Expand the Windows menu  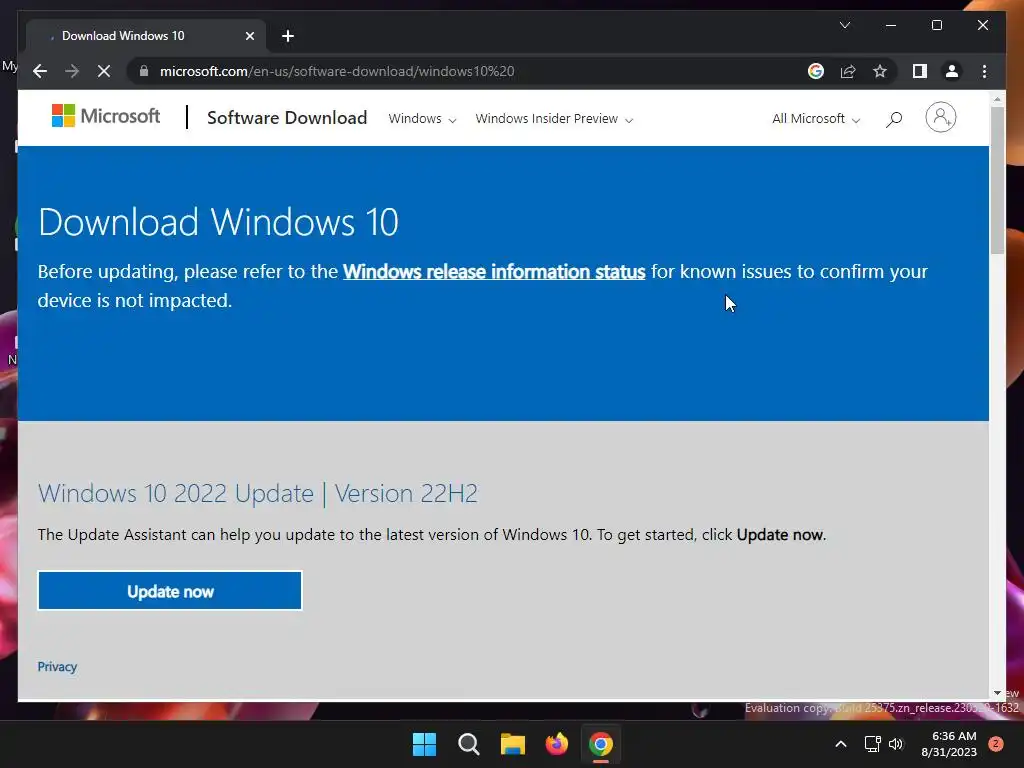[422, 119]
